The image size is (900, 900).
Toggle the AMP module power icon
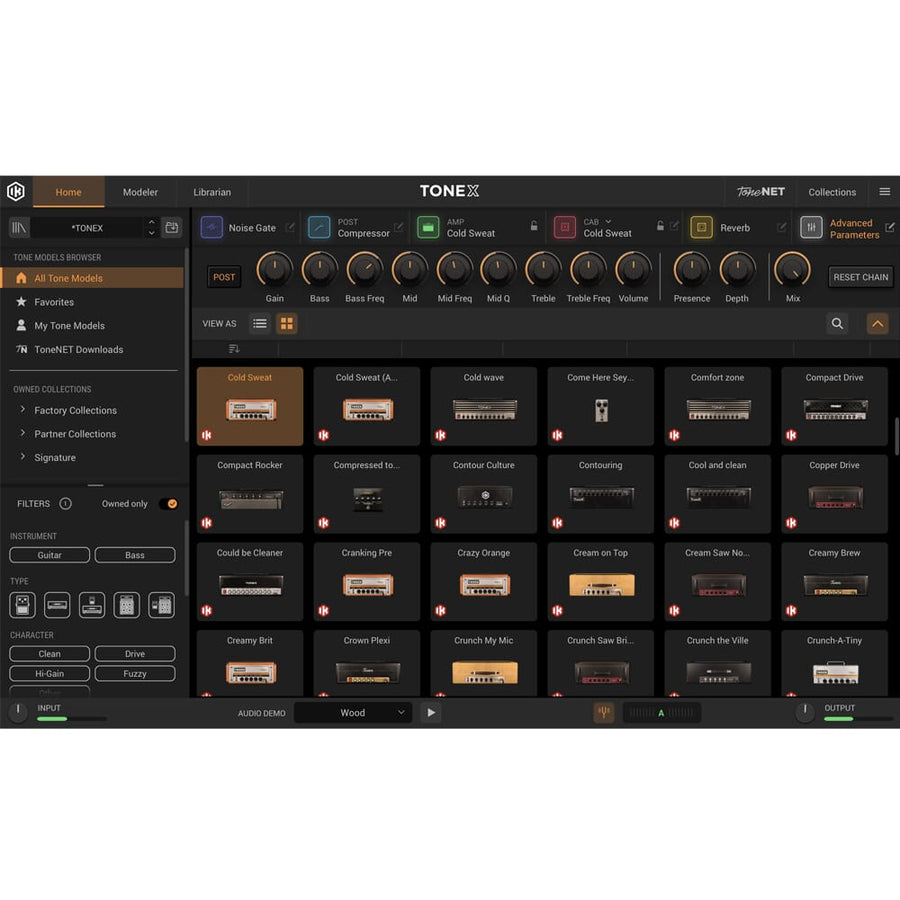[x=428, y=227]
